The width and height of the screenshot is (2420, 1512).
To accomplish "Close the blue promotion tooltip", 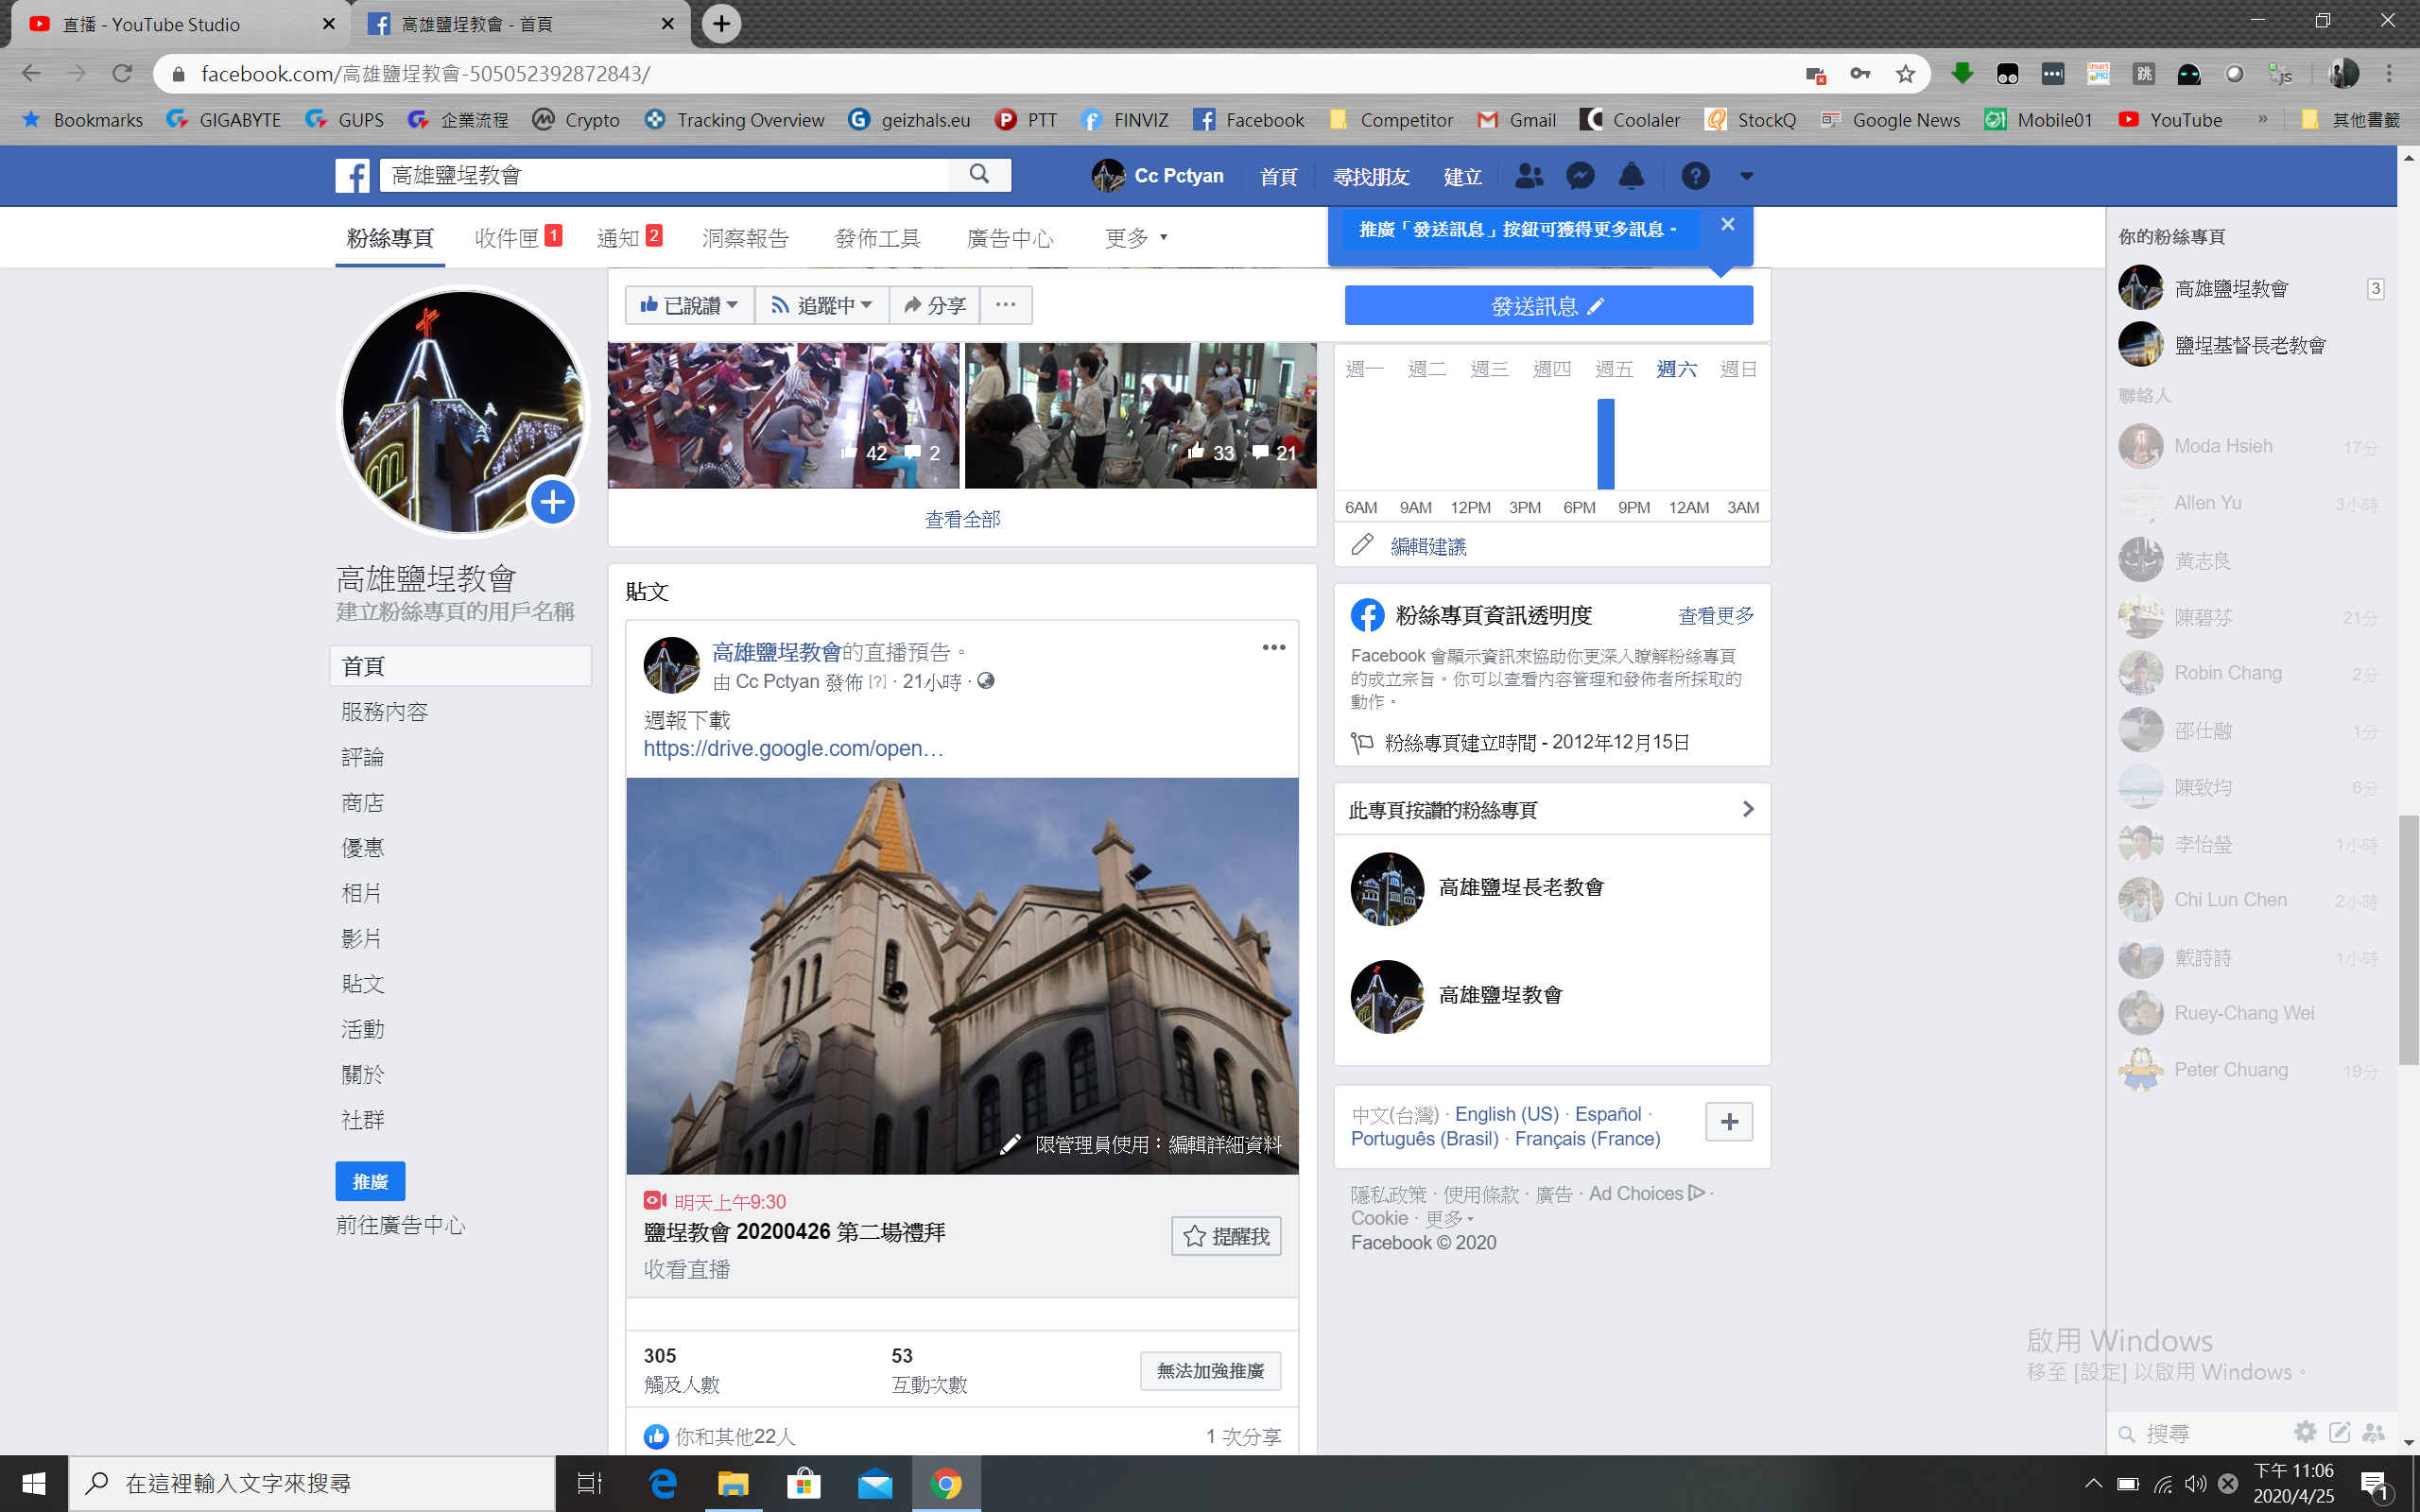I will [1727, 224].
